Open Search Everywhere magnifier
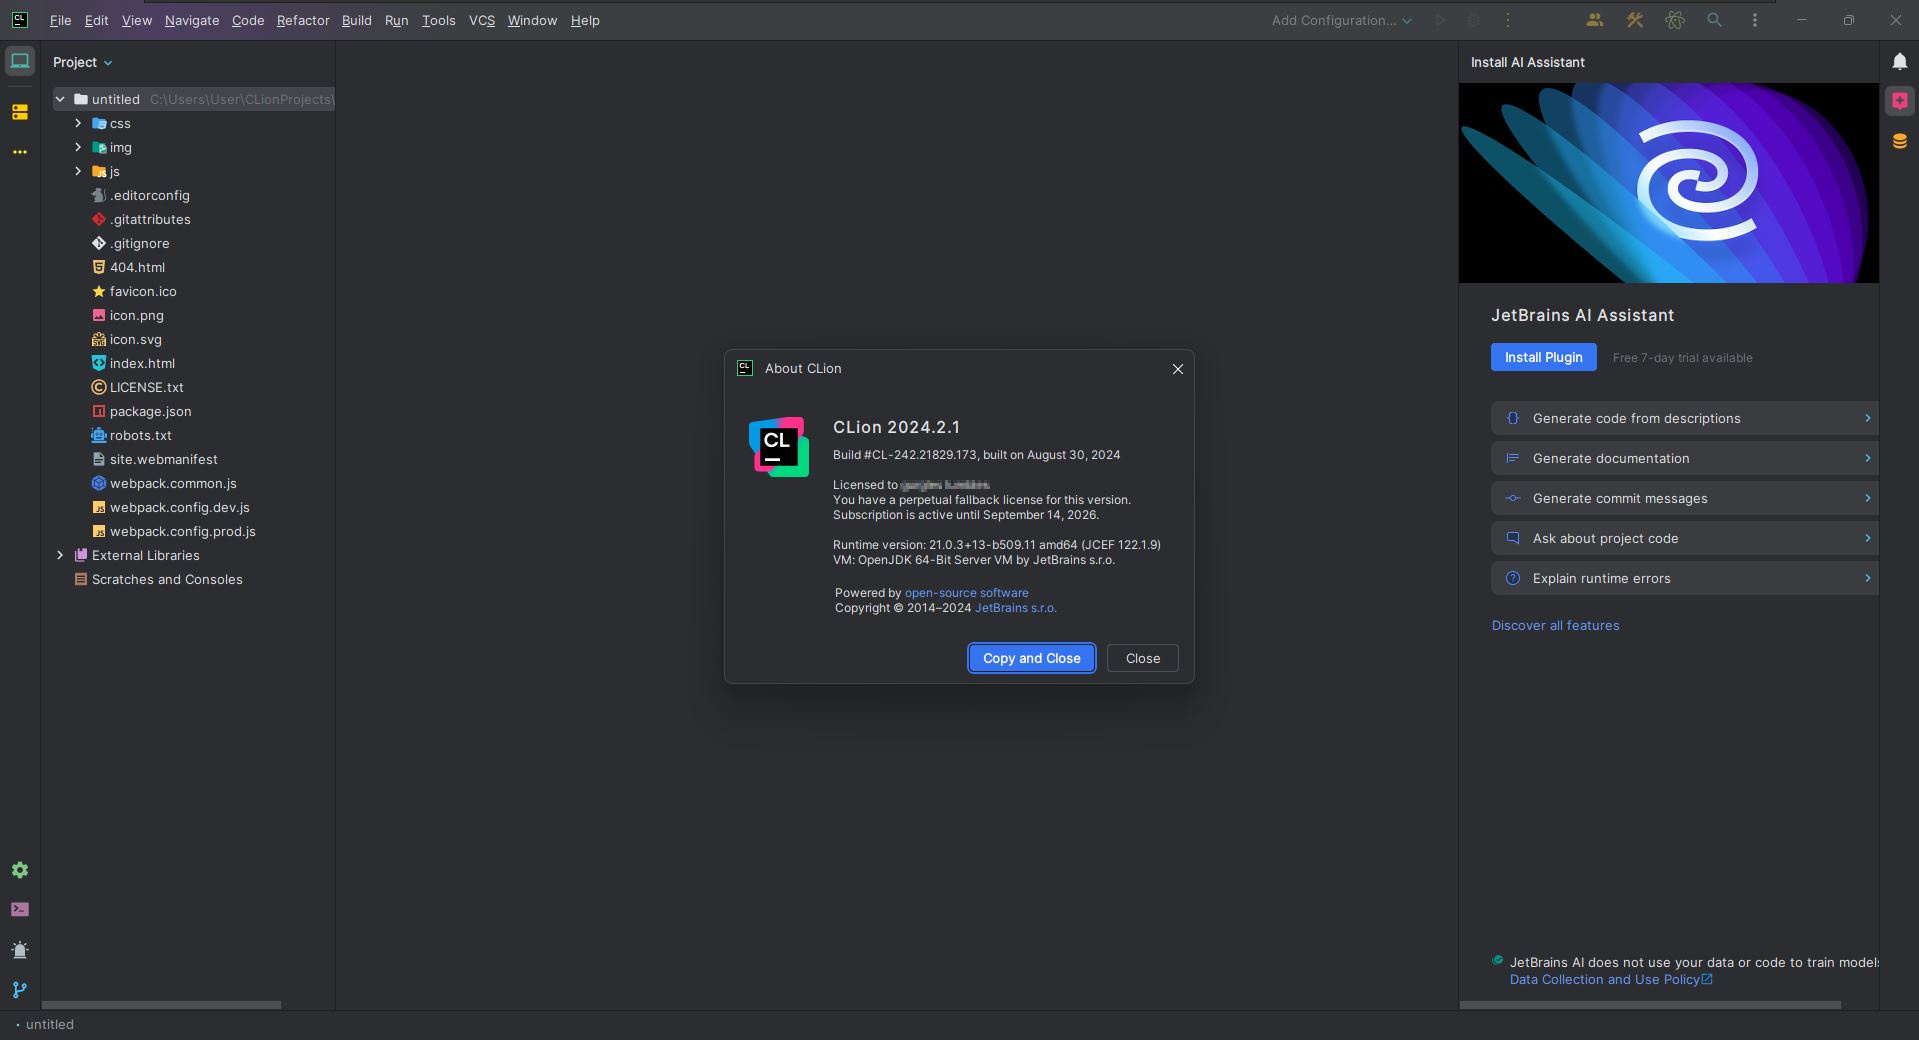Screen dimensions: 1919x1040 (x=1715, y=20)
